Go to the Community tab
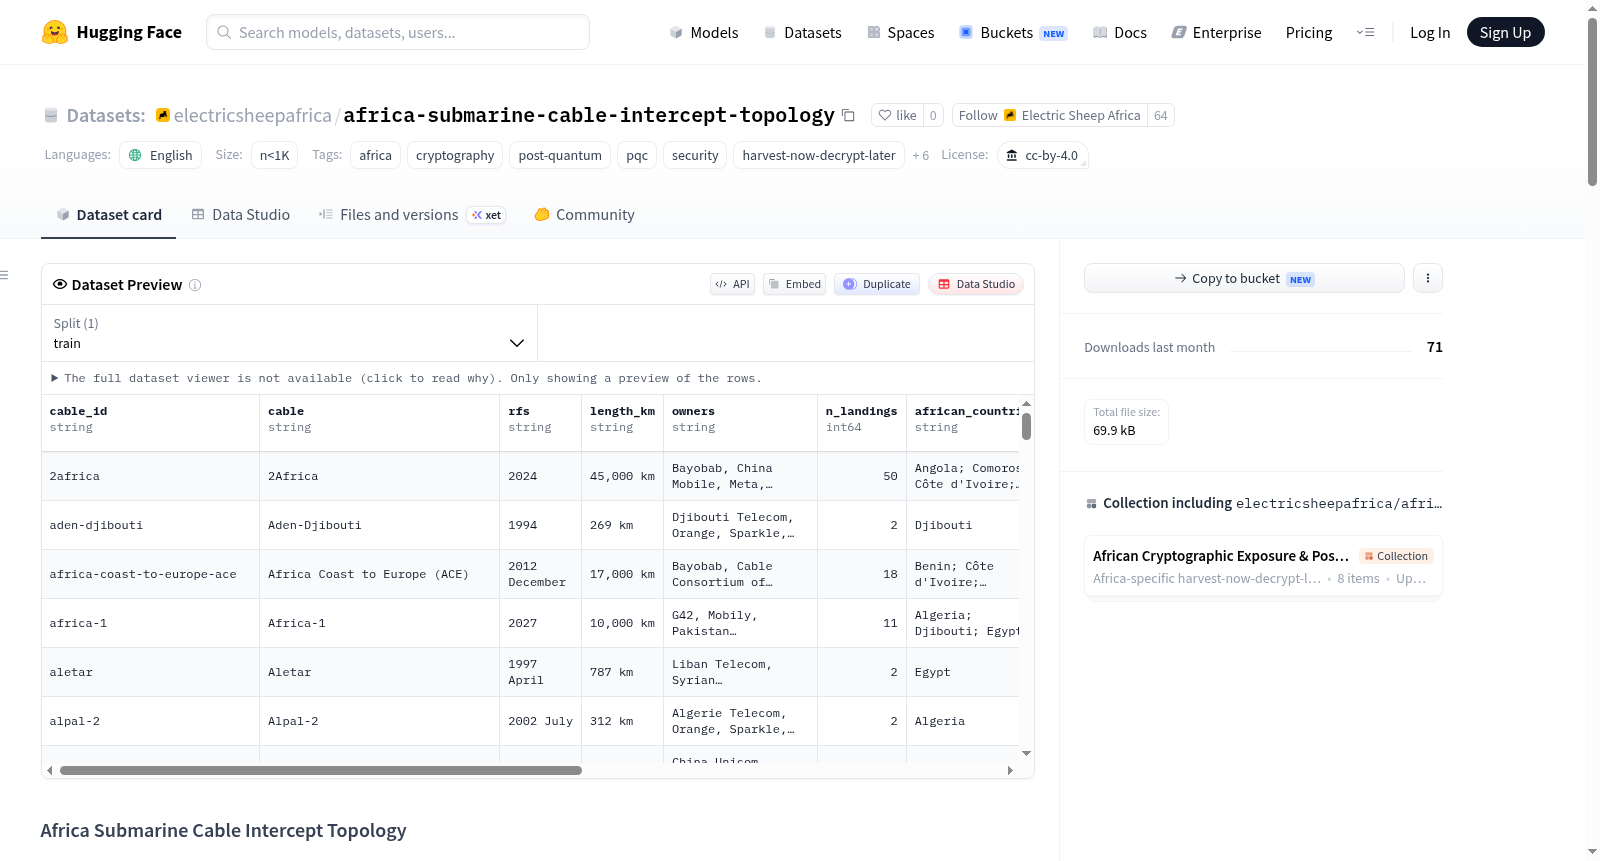This screenshot has height=861, width=1600. point(585,215)
